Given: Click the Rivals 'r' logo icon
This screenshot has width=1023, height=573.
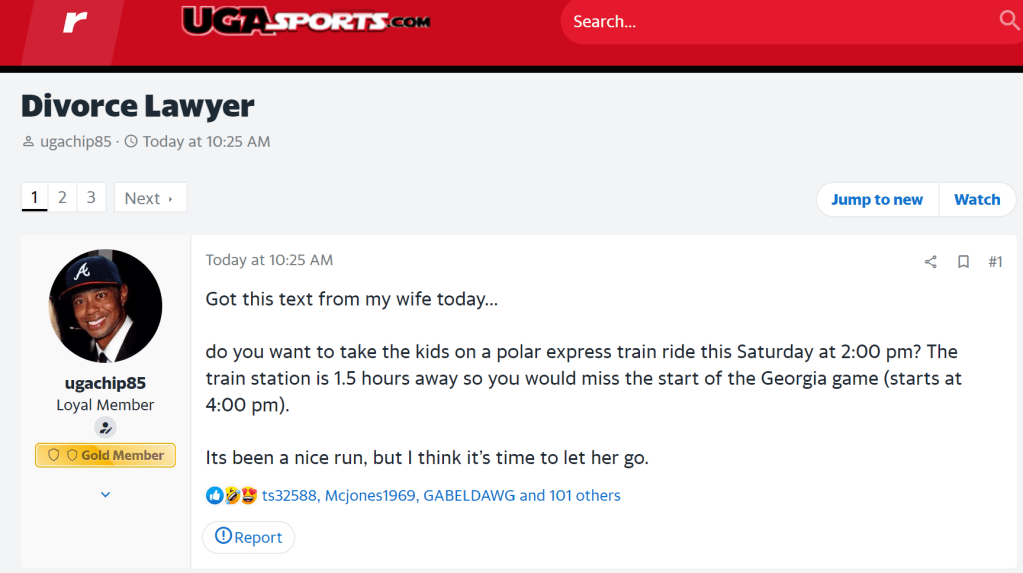Looking at the screenshot, I should 75,22.
